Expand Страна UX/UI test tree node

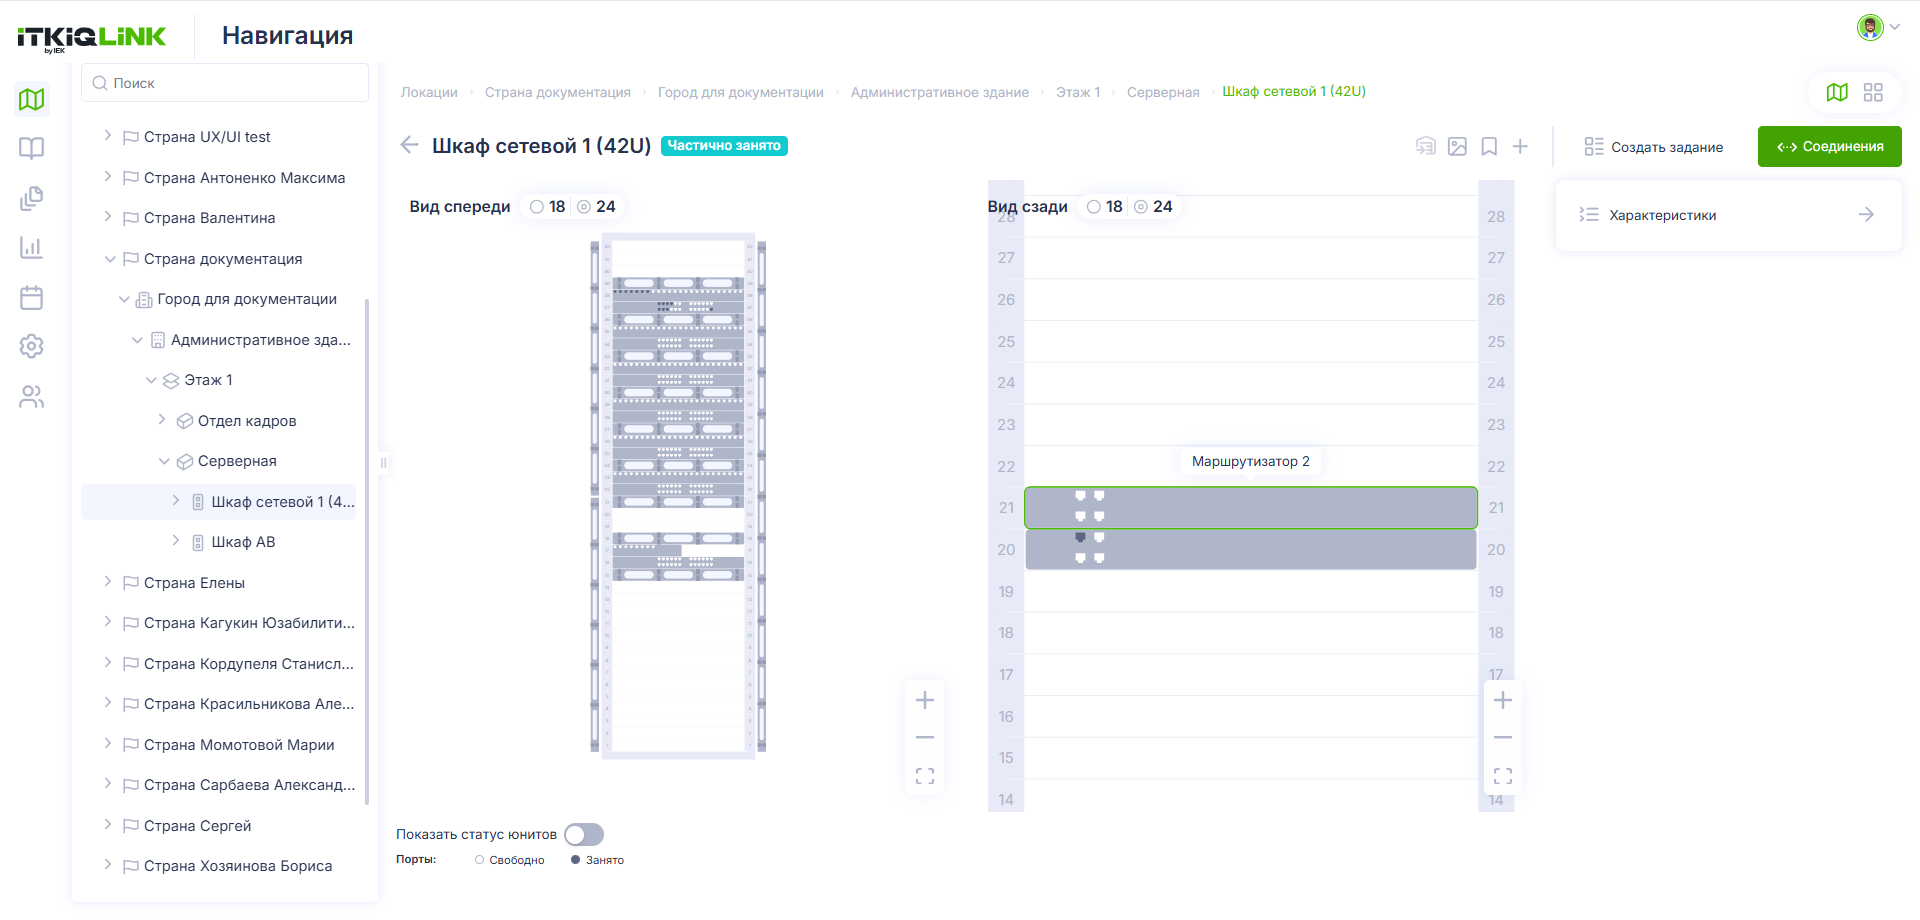tap(107, 136)
